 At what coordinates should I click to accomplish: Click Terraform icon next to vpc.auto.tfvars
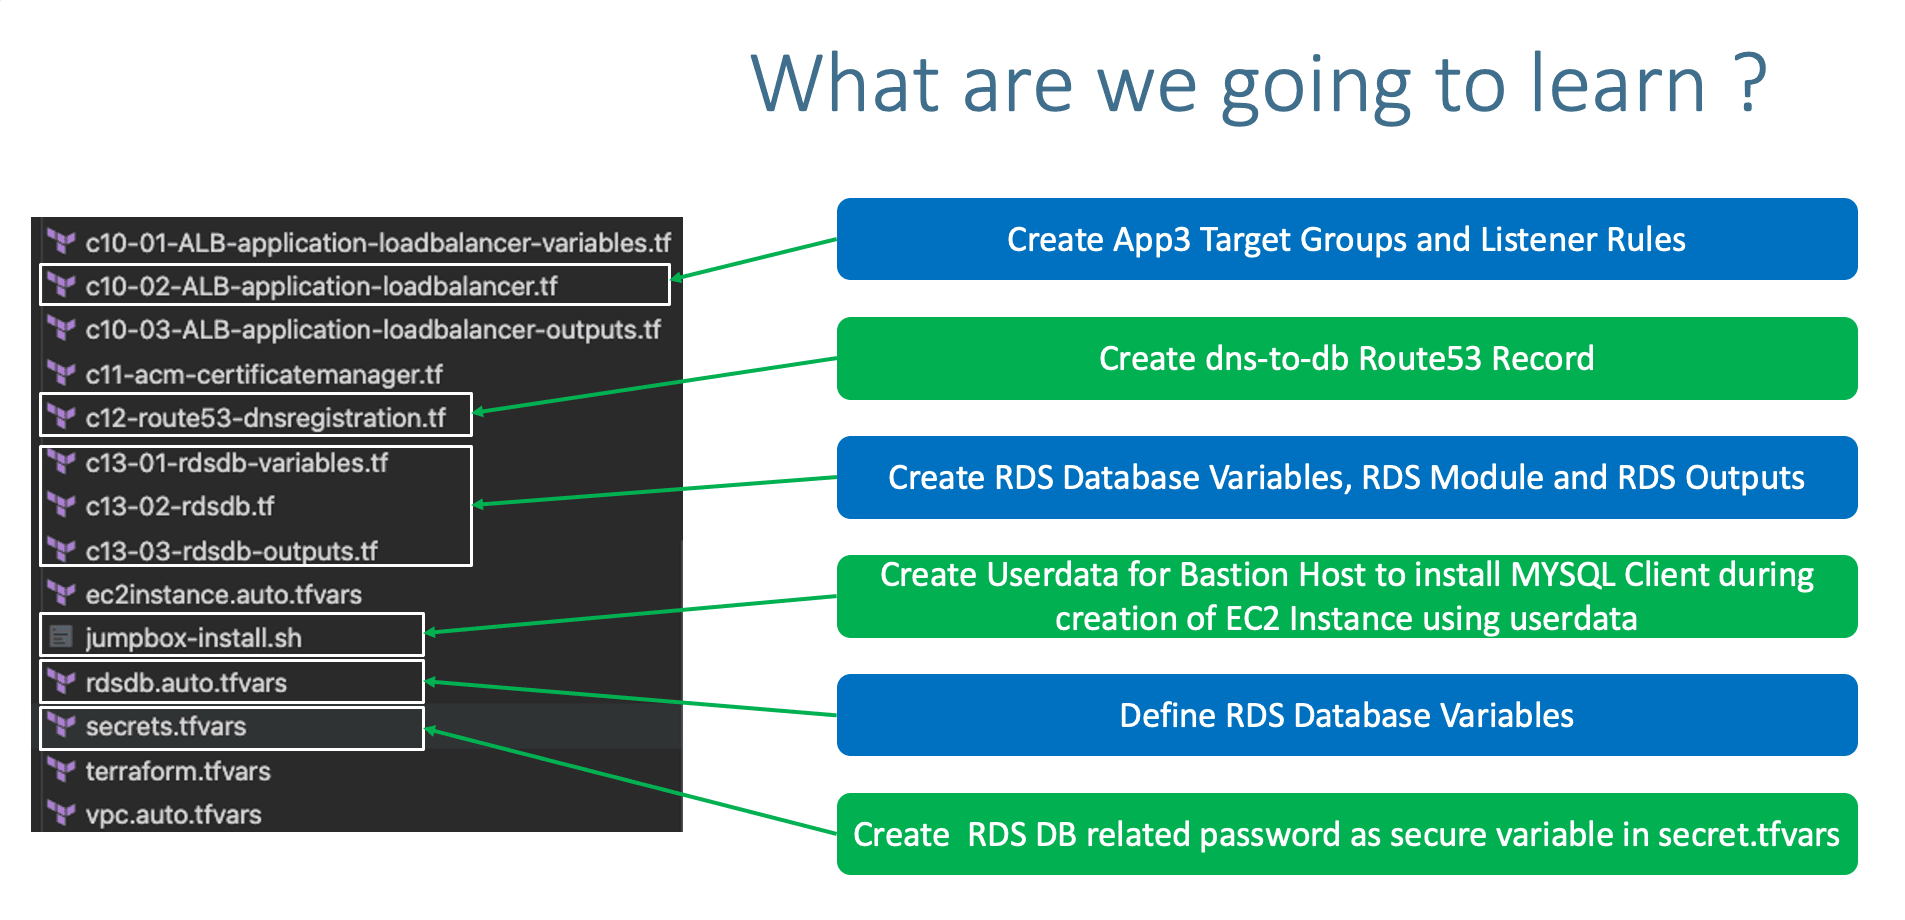point(62,814)
